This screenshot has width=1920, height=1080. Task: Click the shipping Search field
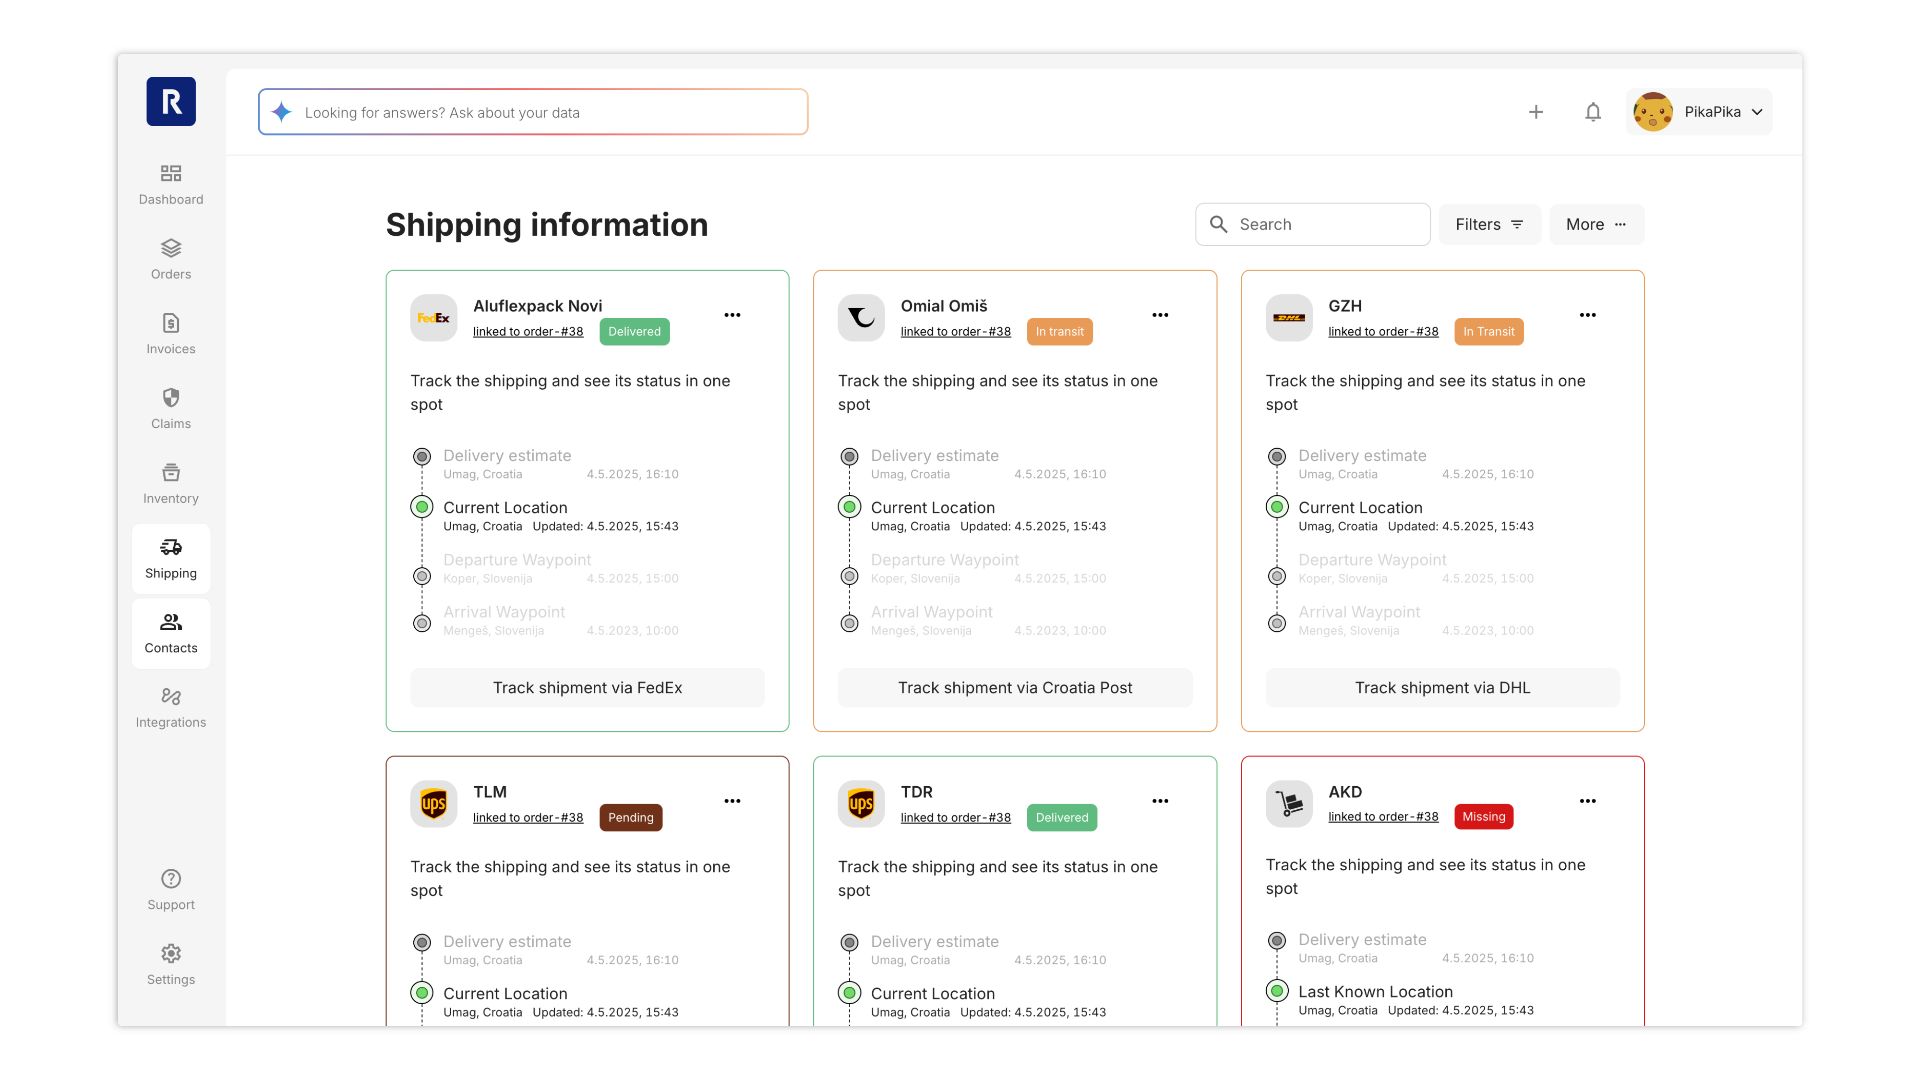coord(1313,224)
